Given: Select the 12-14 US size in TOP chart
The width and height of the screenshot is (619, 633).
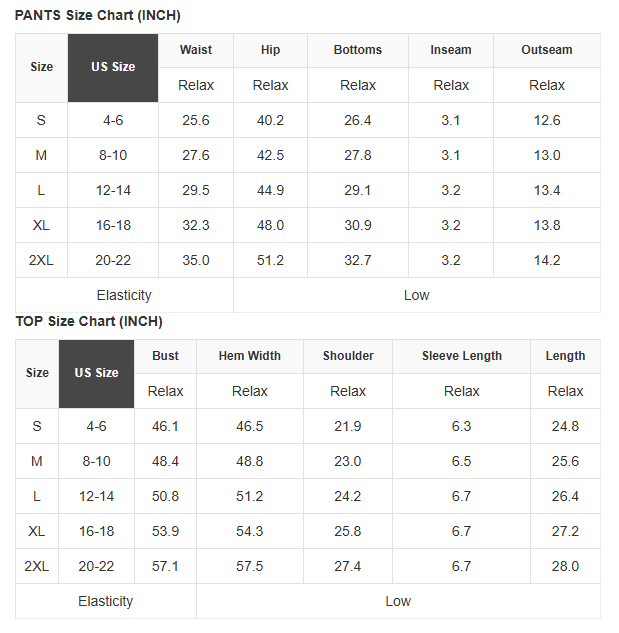Looking at the screenshot, I should click(96, 497).
